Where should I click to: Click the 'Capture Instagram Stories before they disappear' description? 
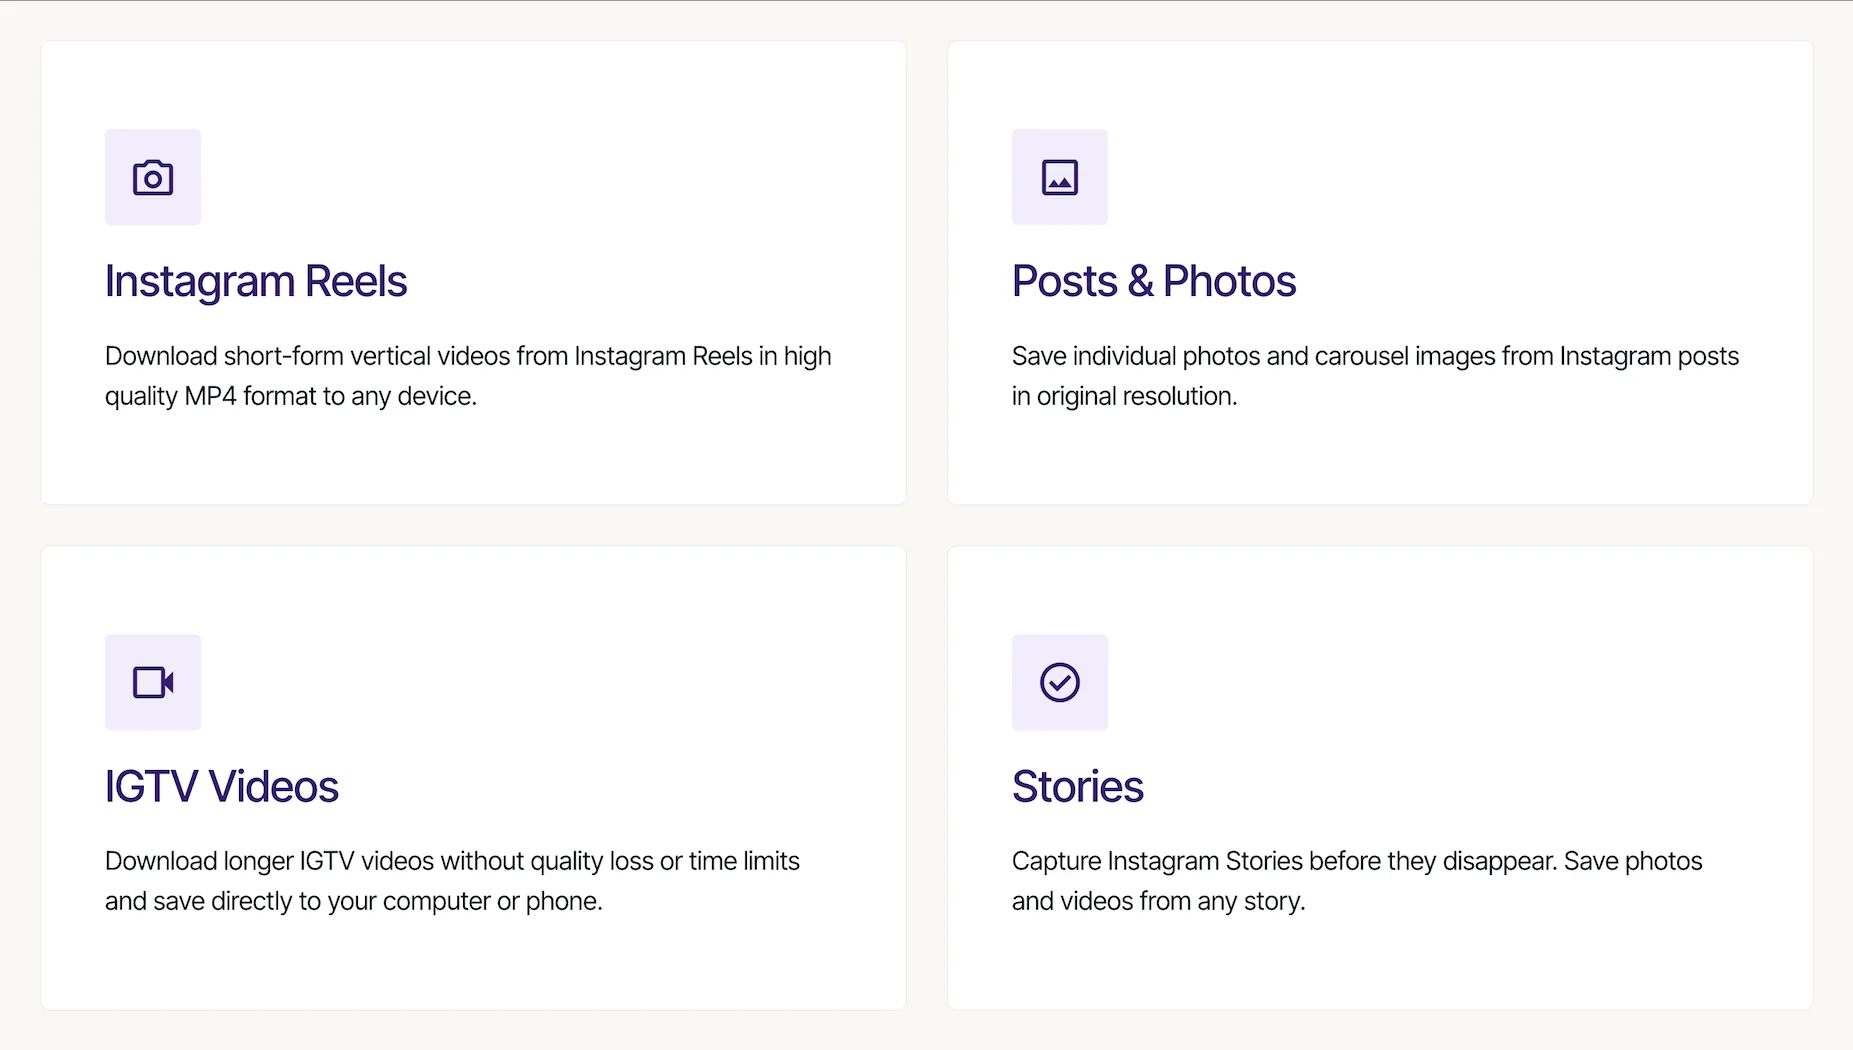click(x=1357, y=881)
